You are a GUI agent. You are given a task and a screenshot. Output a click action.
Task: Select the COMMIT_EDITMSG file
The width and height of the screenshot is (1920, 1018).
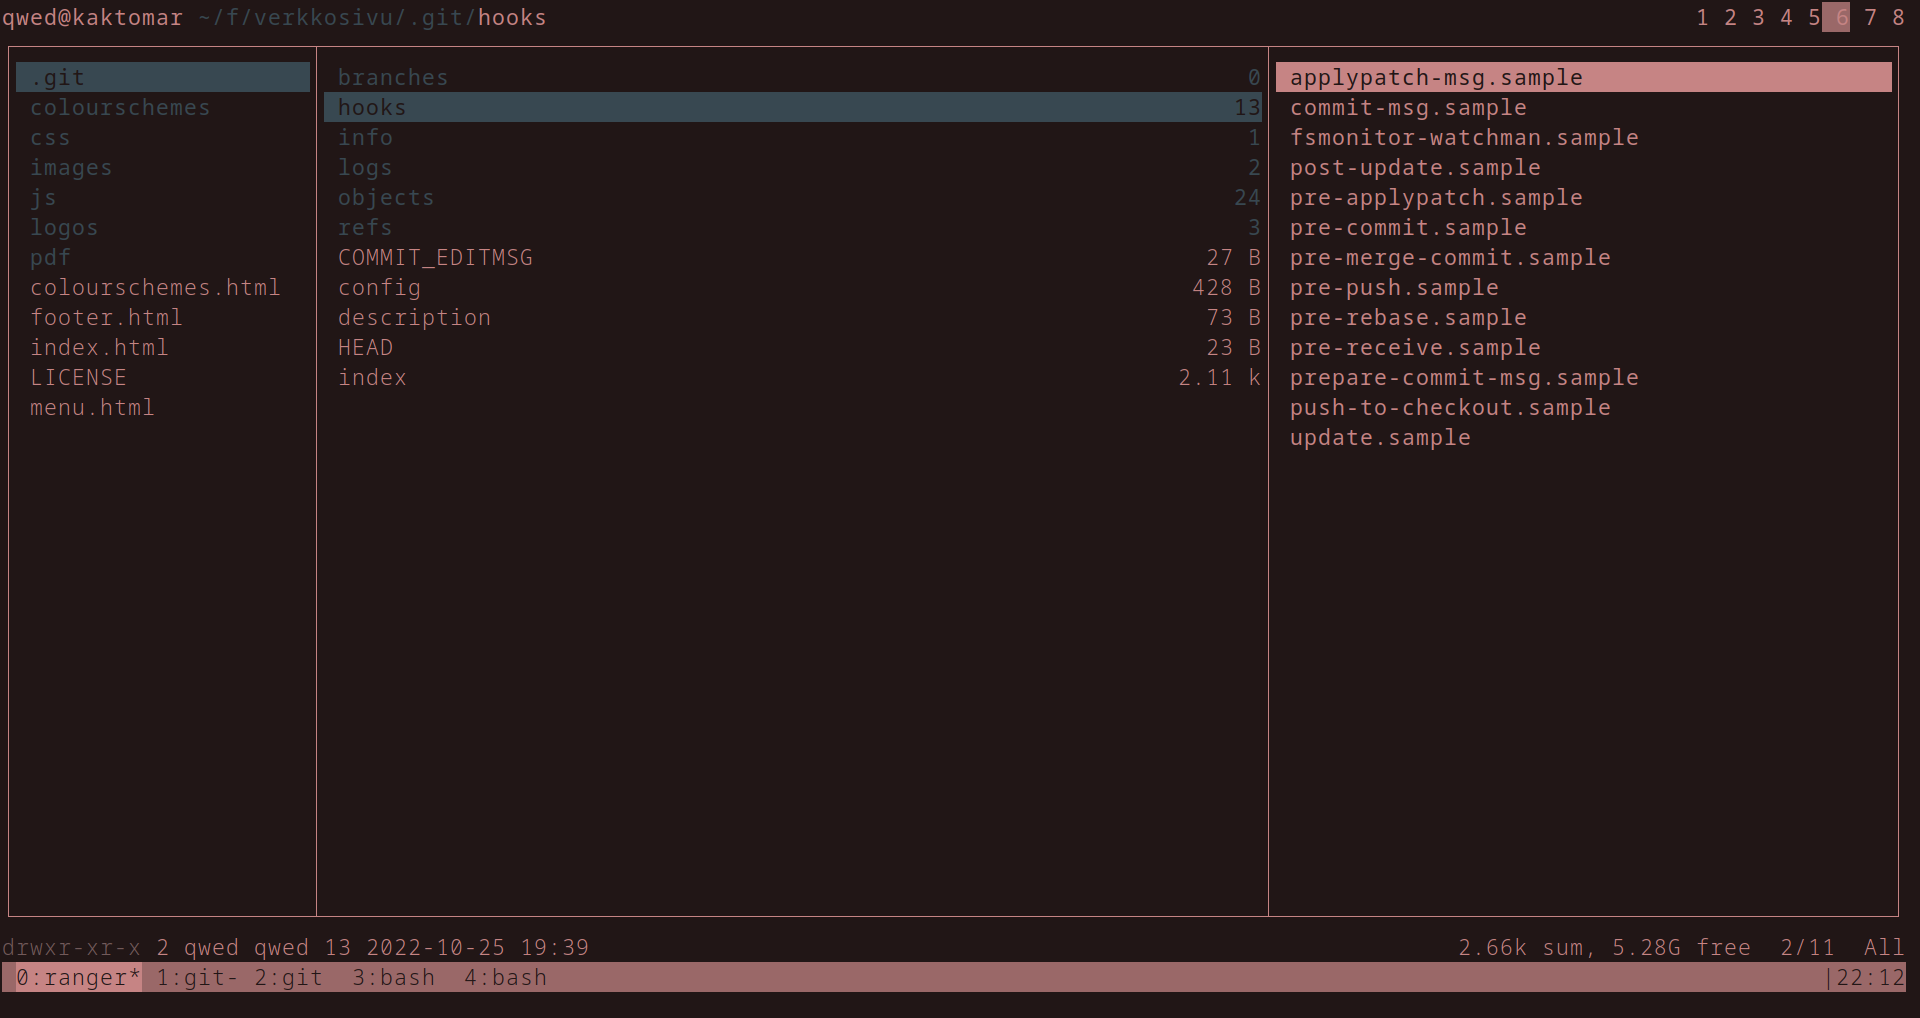(x=435, y=258)
